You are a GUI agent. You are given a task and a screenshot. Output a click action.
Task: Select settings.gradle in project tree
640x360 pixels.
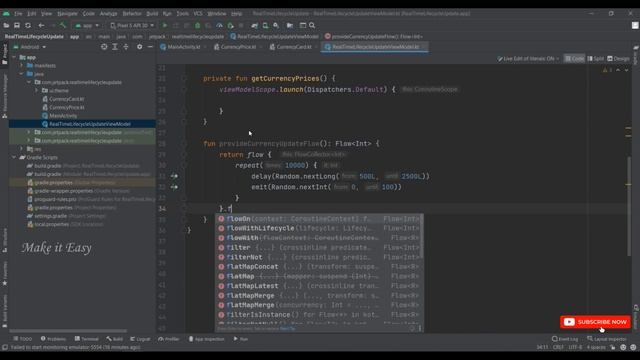point(51,216)
